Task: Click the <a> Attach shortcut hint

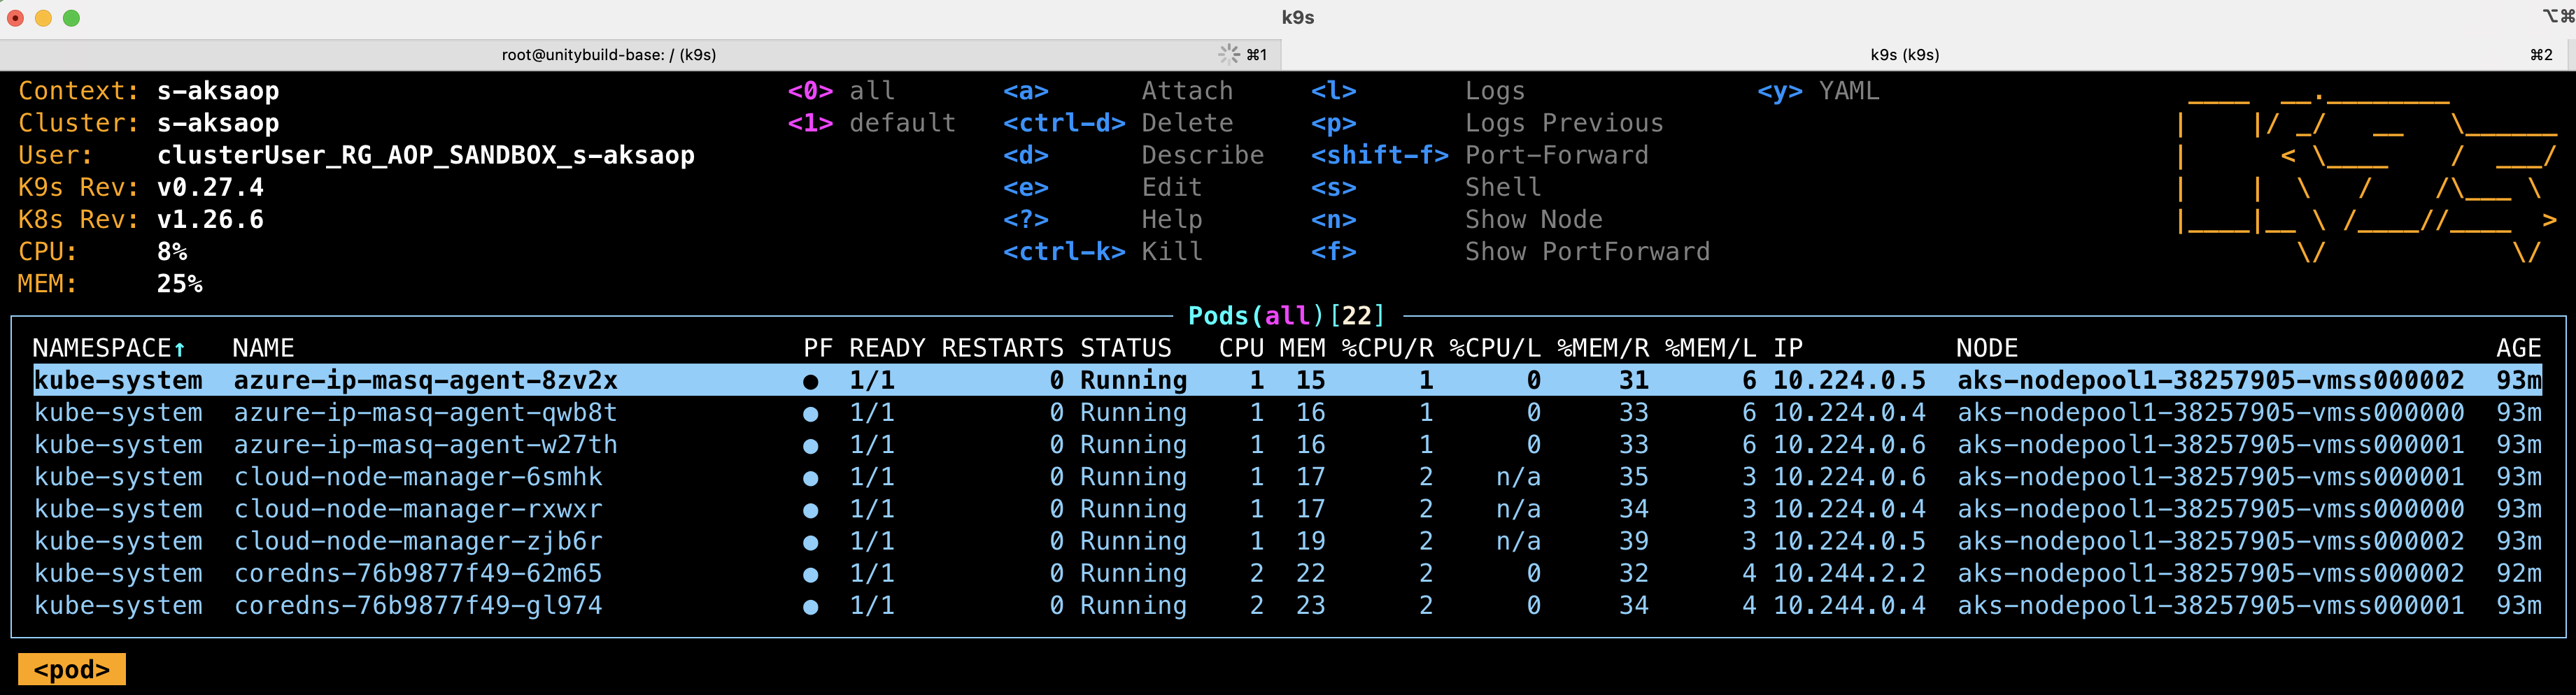Action: (1118, 91)
